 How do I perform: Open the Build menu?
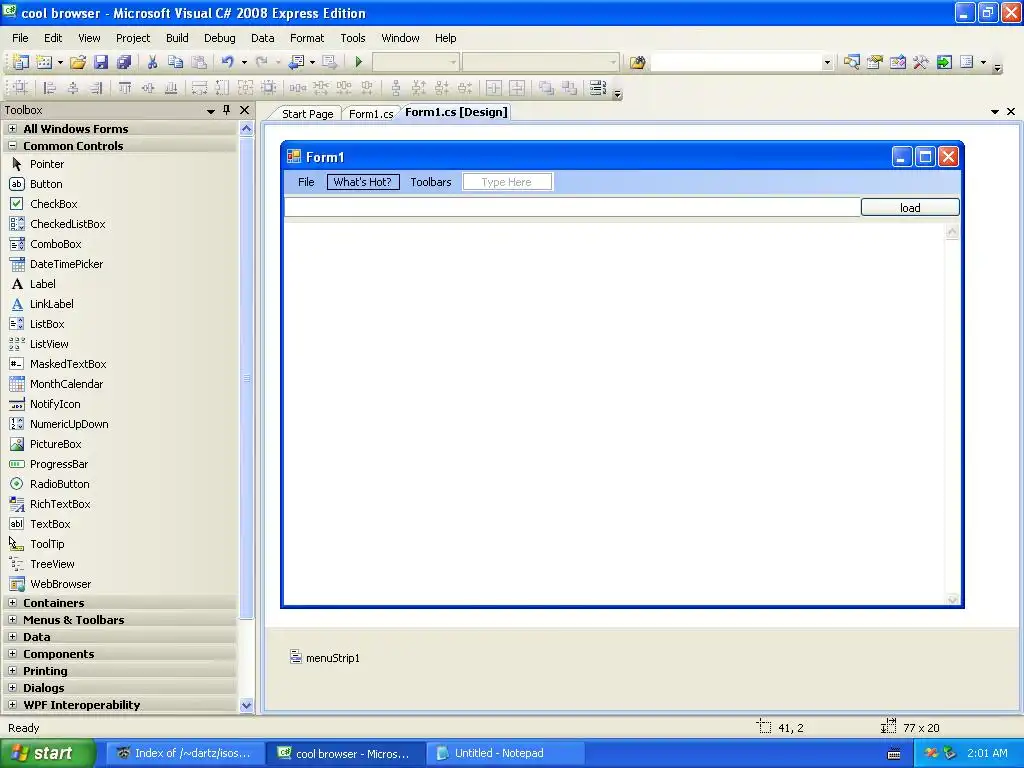[x=177, y=38]
